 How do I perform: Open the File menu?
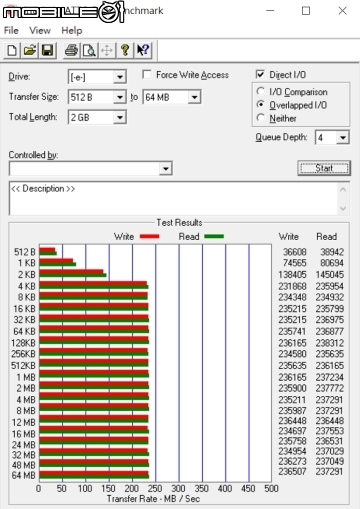coord(11,31)
